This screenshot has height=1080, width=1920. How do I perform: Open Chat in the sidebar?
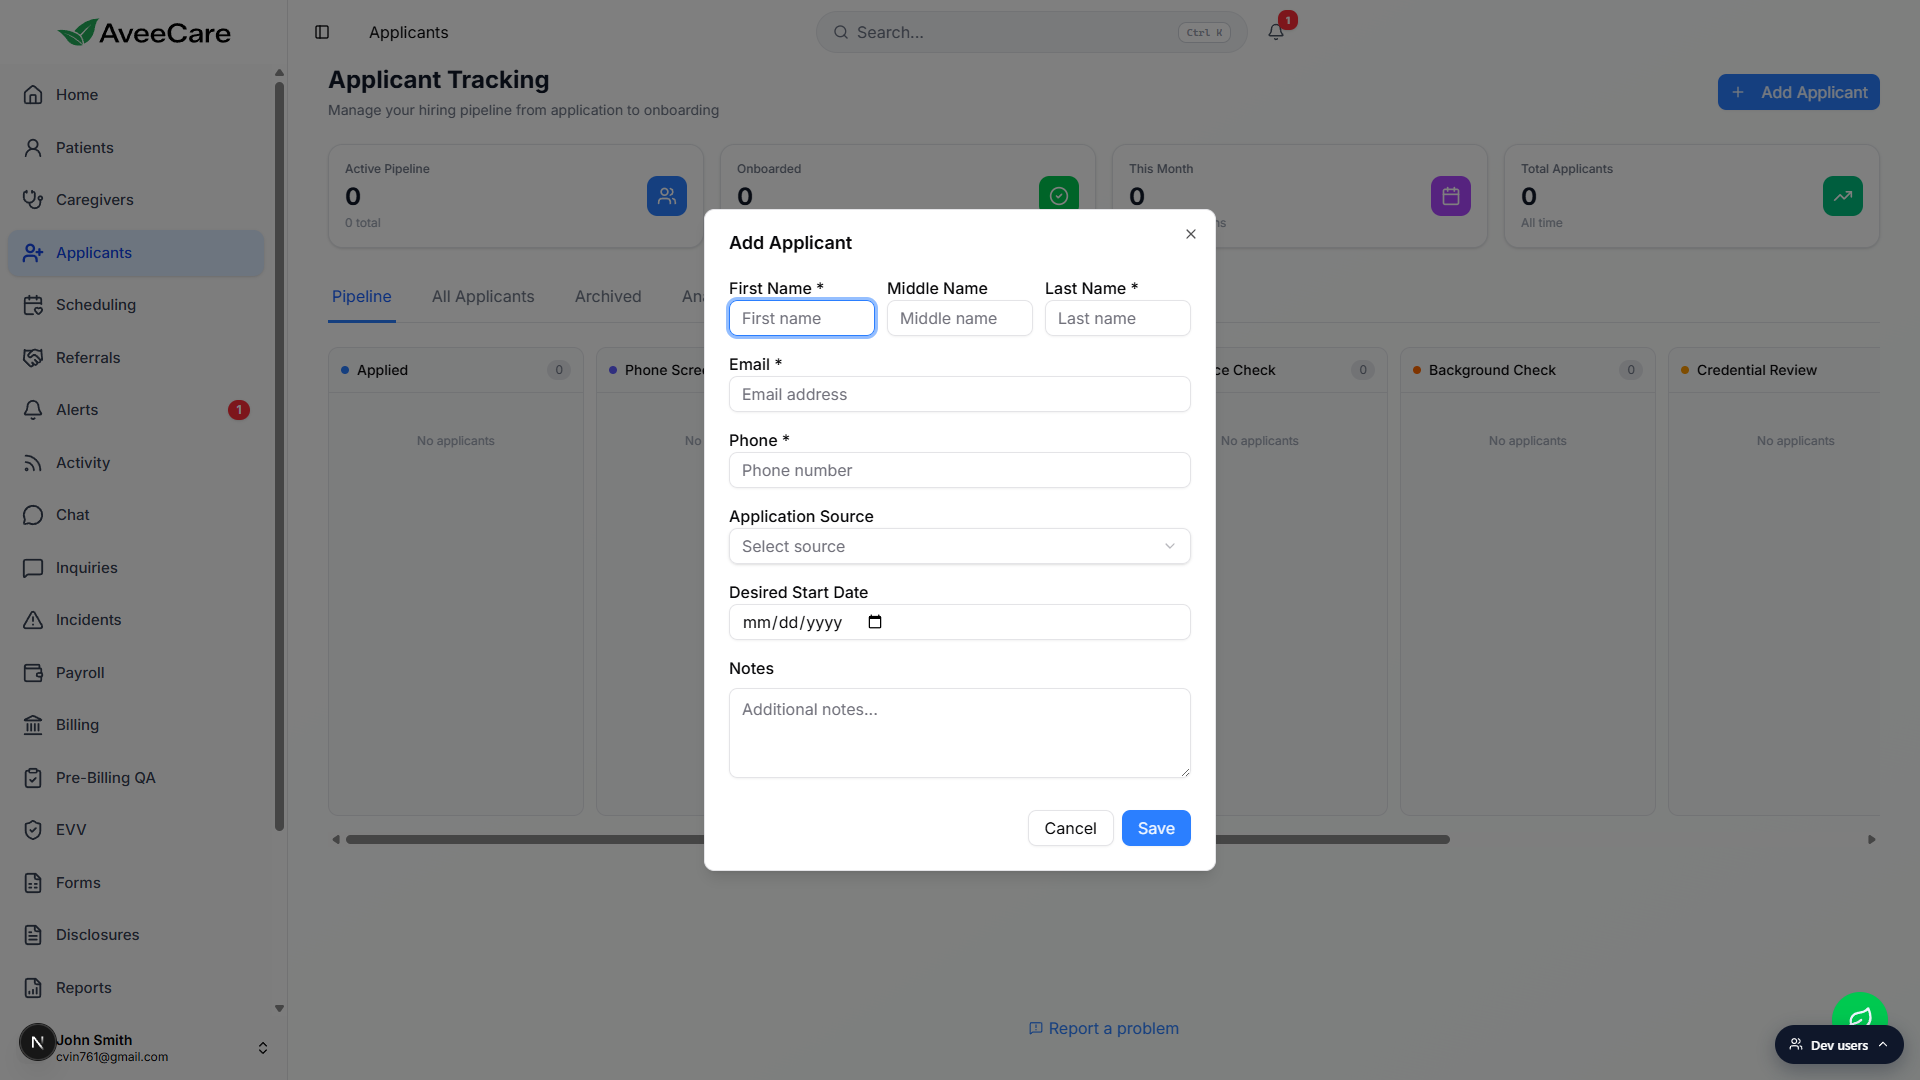[x=135, y=515]
